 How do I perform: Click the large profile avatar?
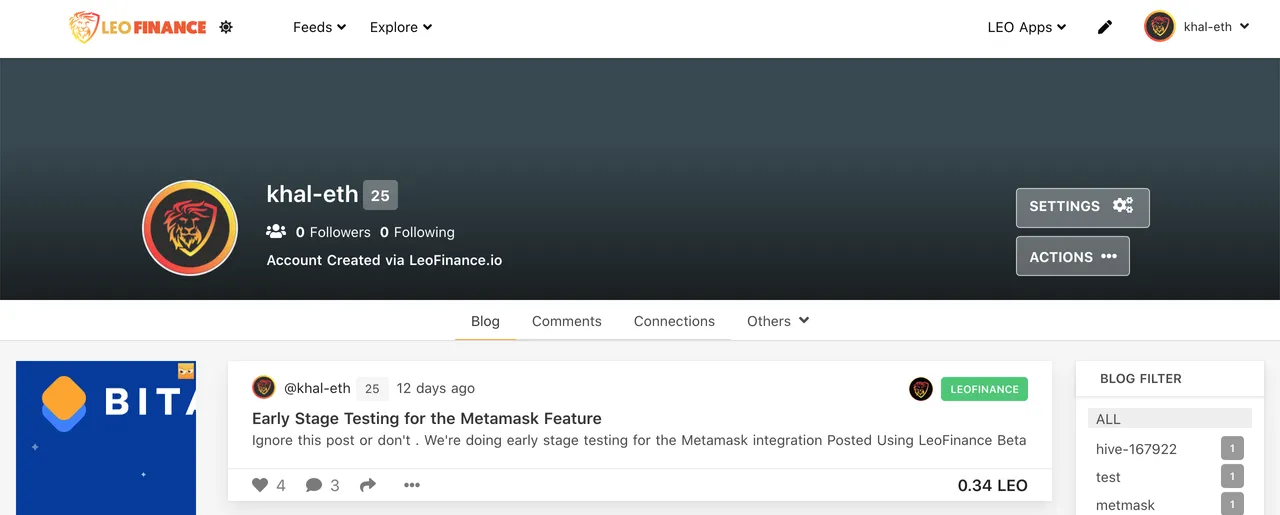[x=190, y=228]
